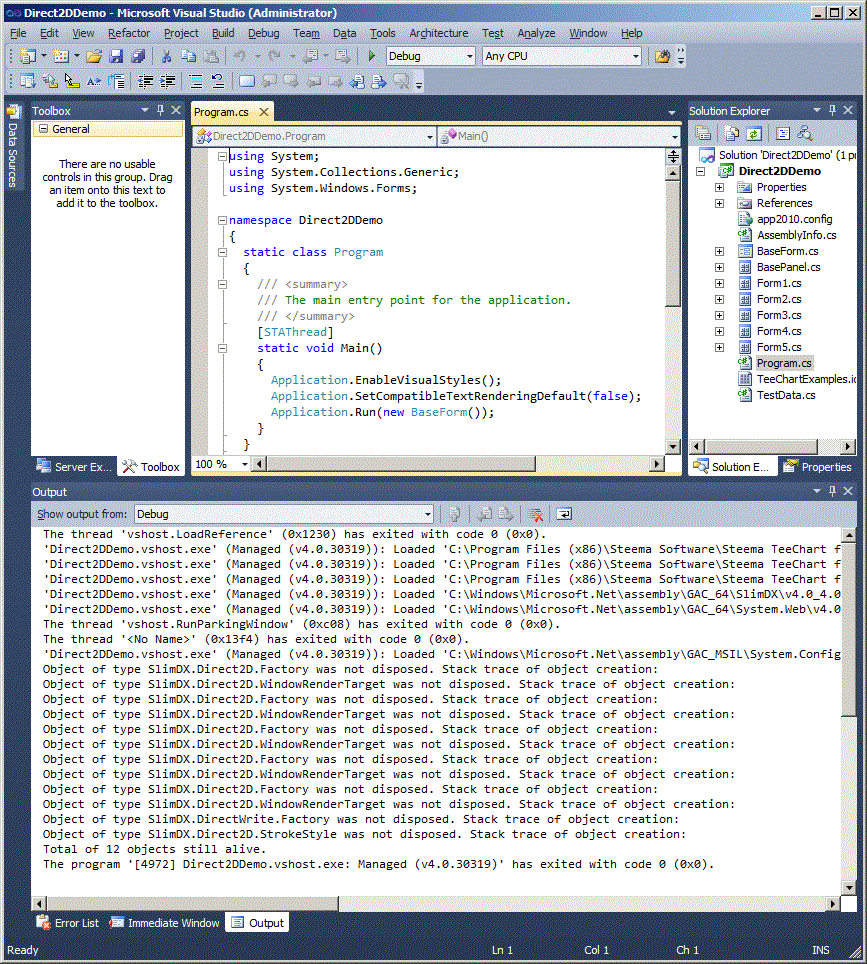Pin the Toolbox panel with the pushpin
Image resolution: width=867 pixels, height=964 pixels.
(160, 110)
